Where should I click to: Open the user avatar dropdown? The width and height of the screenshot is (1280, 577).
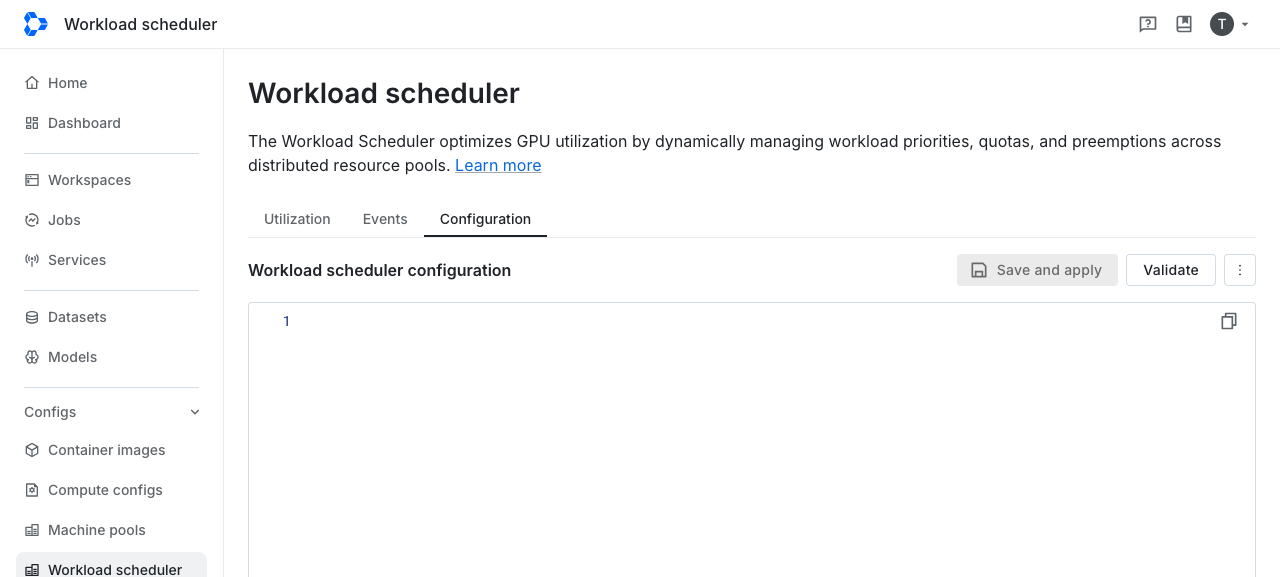(x=1230, y=24)
